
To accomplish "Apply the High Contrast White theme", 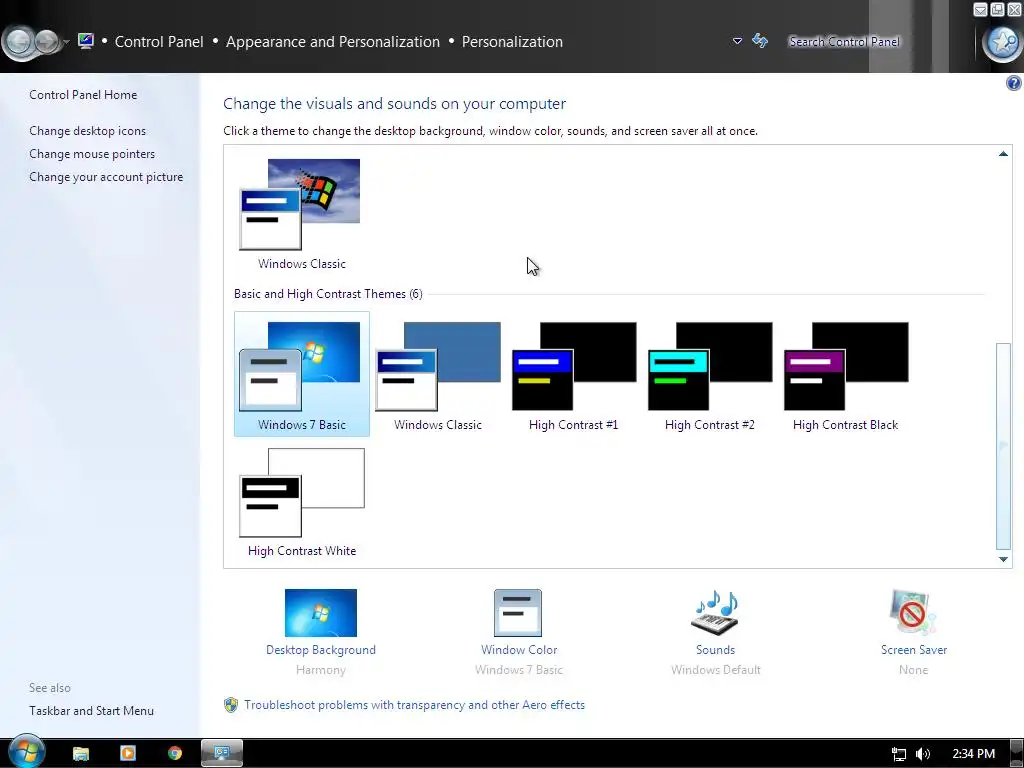I will tap(302, 502).
